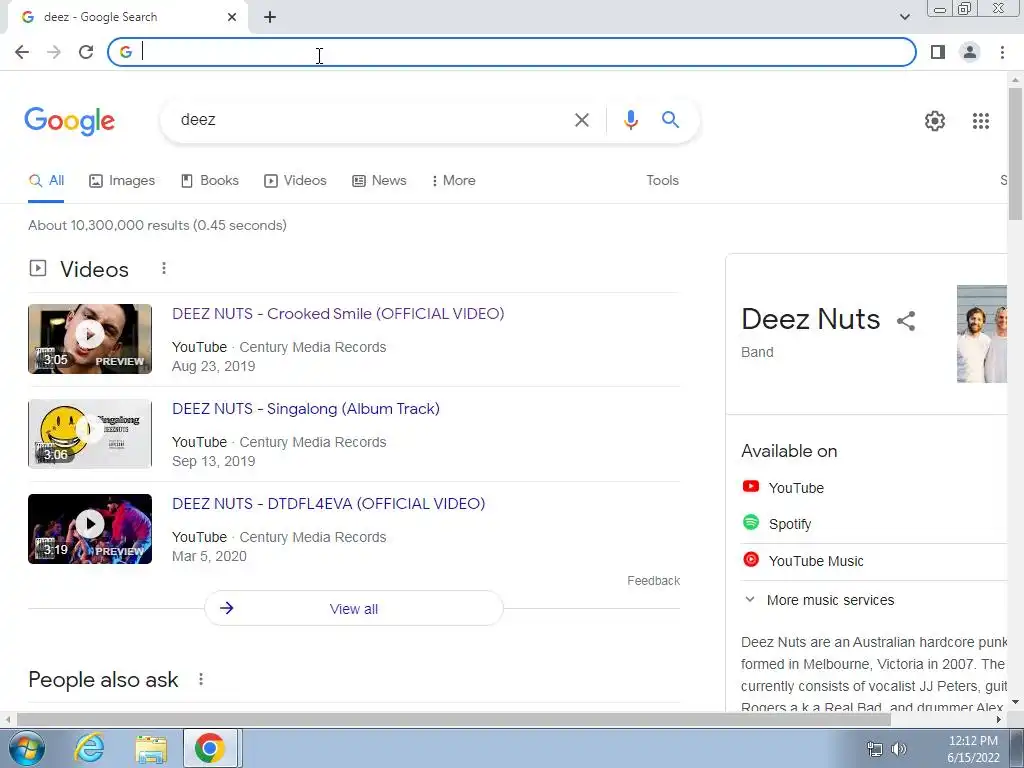Switch to the News tab
The height and width of the screenshot is (768, 1024).
379,181
